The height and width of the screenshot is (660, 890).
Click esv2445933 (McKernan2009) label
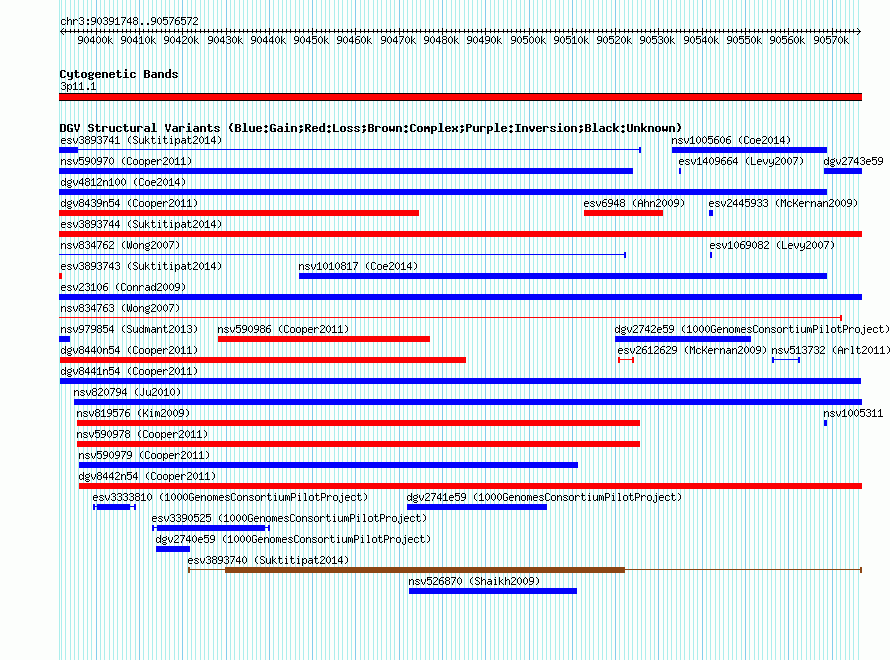[x=783, y=203]
